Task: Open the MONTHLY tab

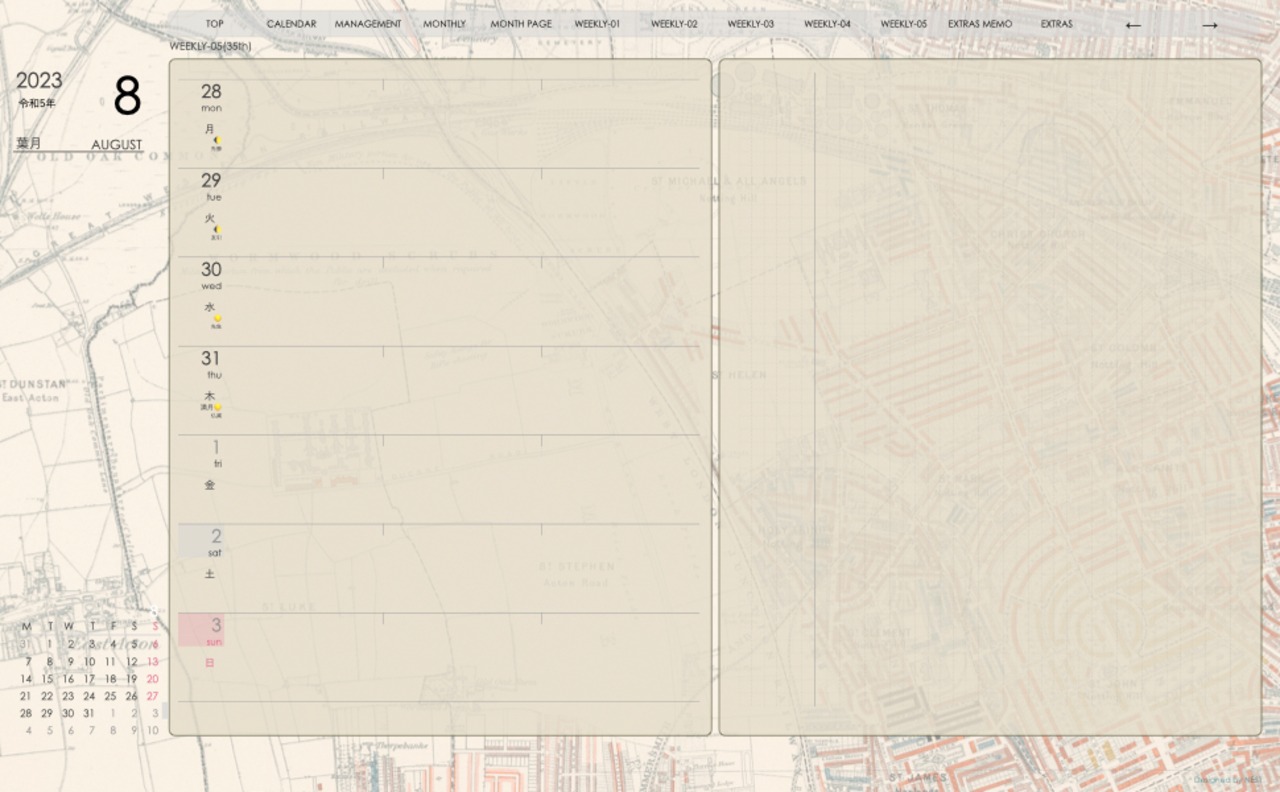Action: point(444,24)
